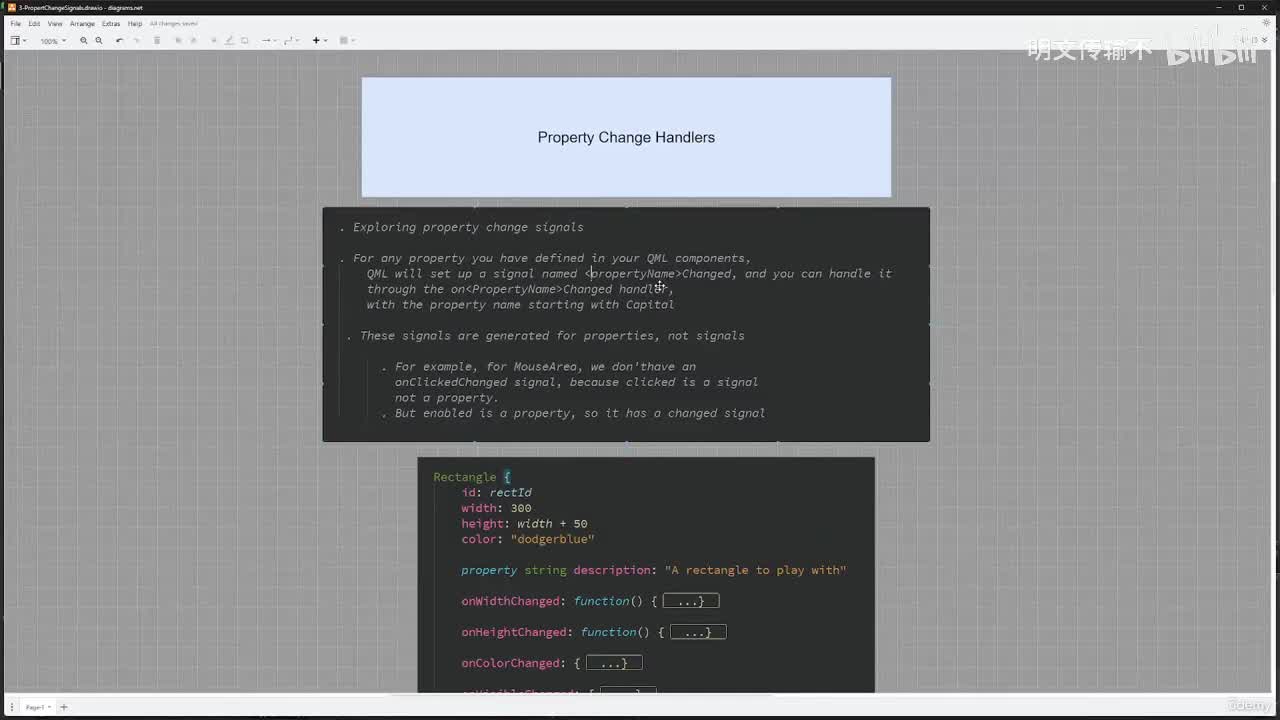Click the zoom out magnifier icon
Image resolution: width=1280 pixels, height=720 pixels.
pyautogui.click(x=99, y=41)
